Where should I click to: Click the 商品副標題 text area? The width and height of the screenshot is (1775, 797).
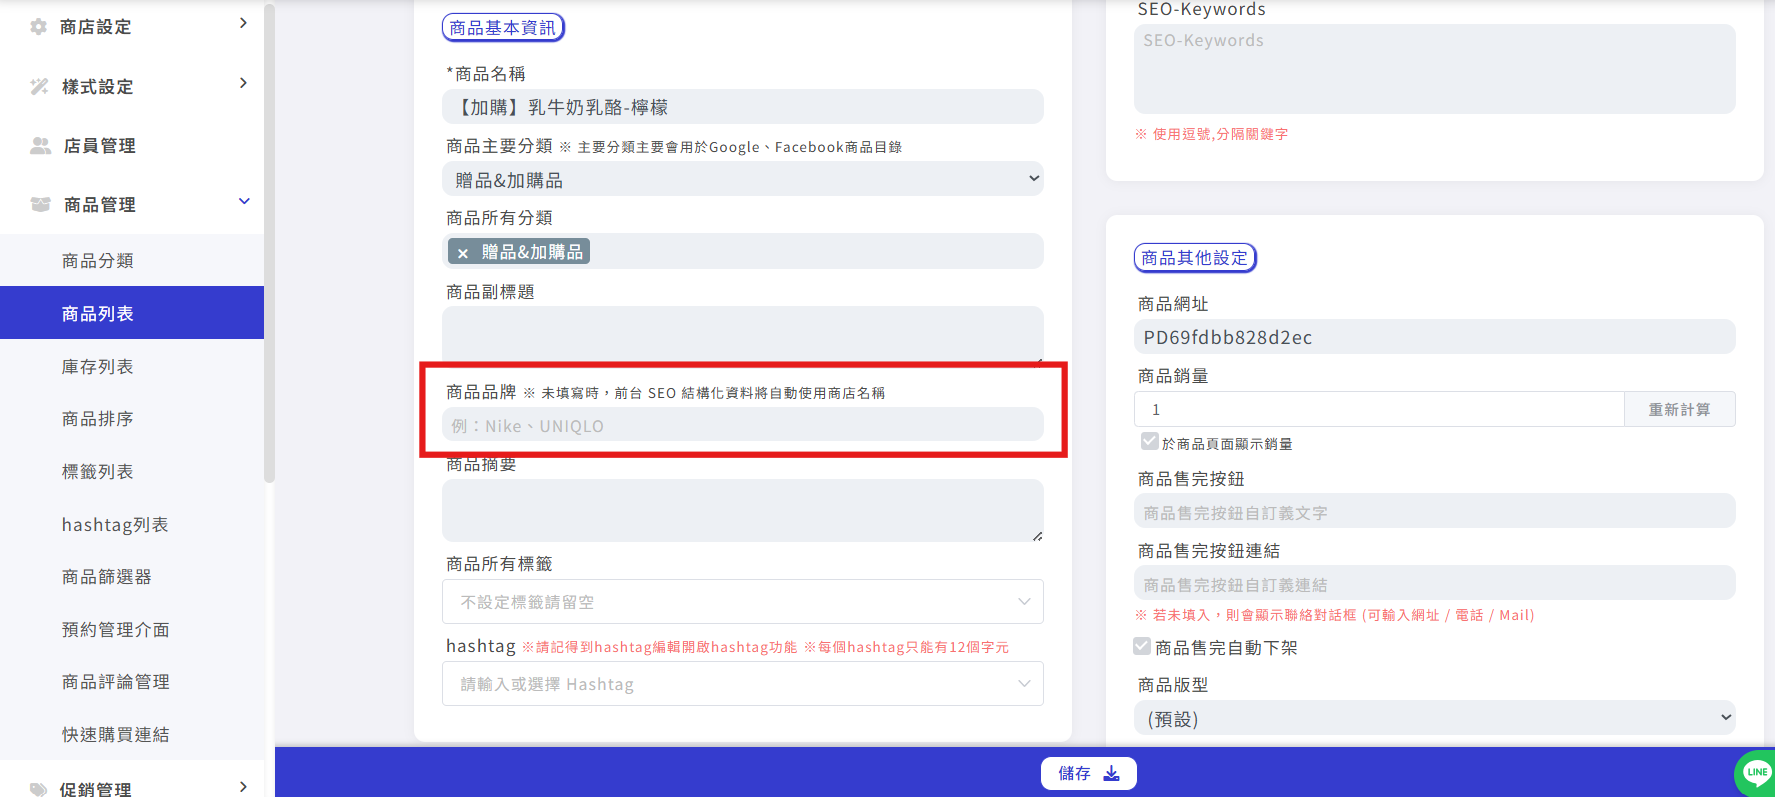click(x=743, y=334)
